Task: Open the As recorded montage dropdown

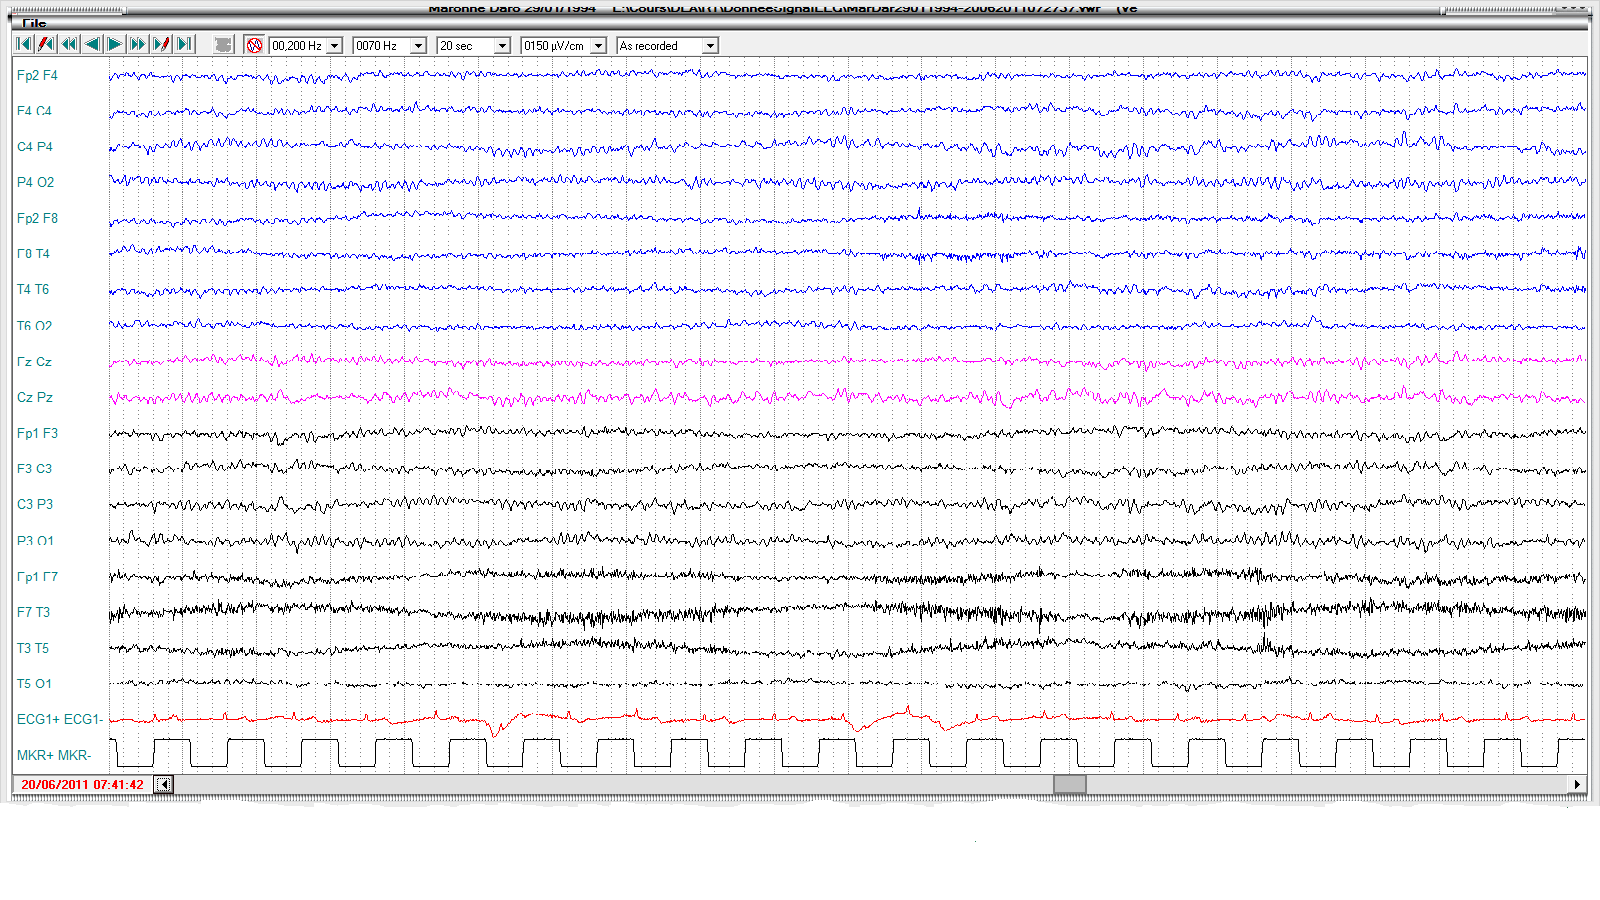Action: point(709,46)
